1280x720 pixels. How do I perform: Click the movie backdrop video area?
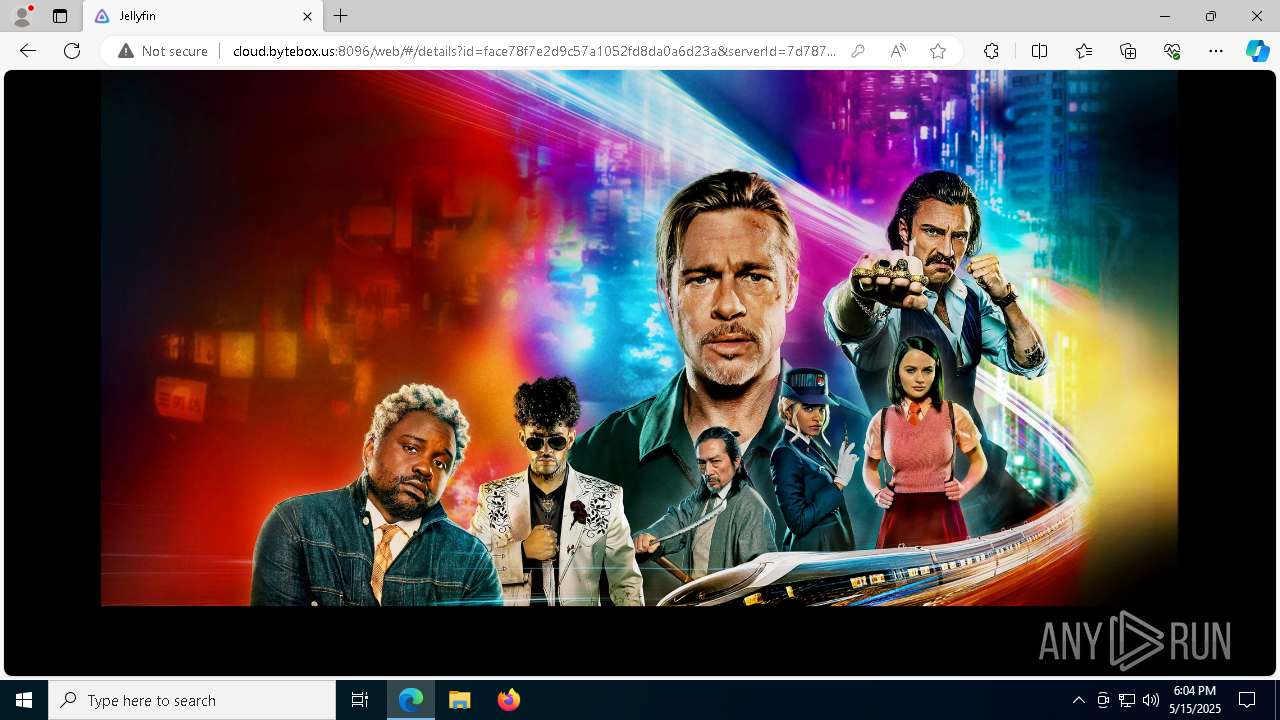point(639,338)
